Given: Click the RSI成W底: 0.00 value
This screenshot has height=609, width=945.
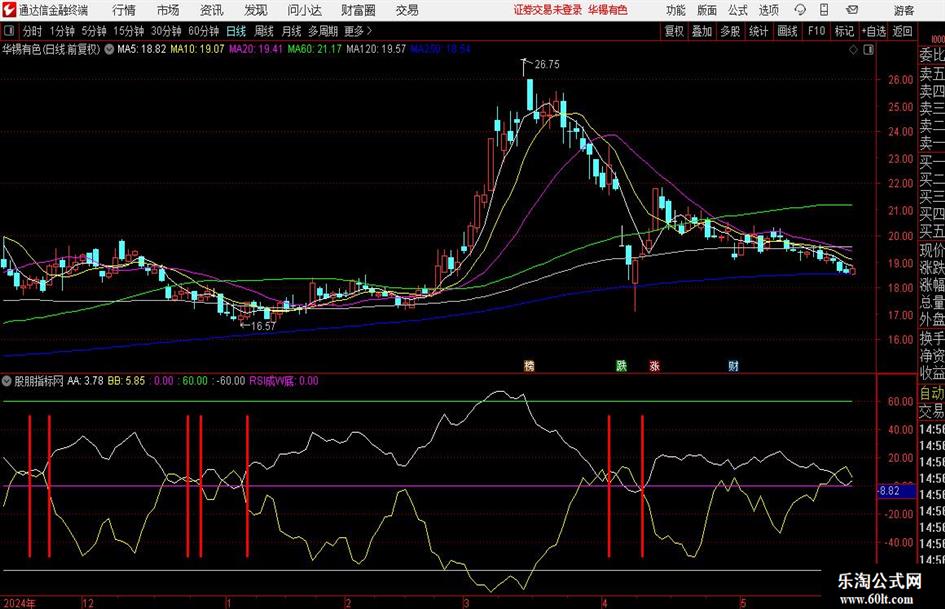Looking at the screenshot, I should coord(283,381).
